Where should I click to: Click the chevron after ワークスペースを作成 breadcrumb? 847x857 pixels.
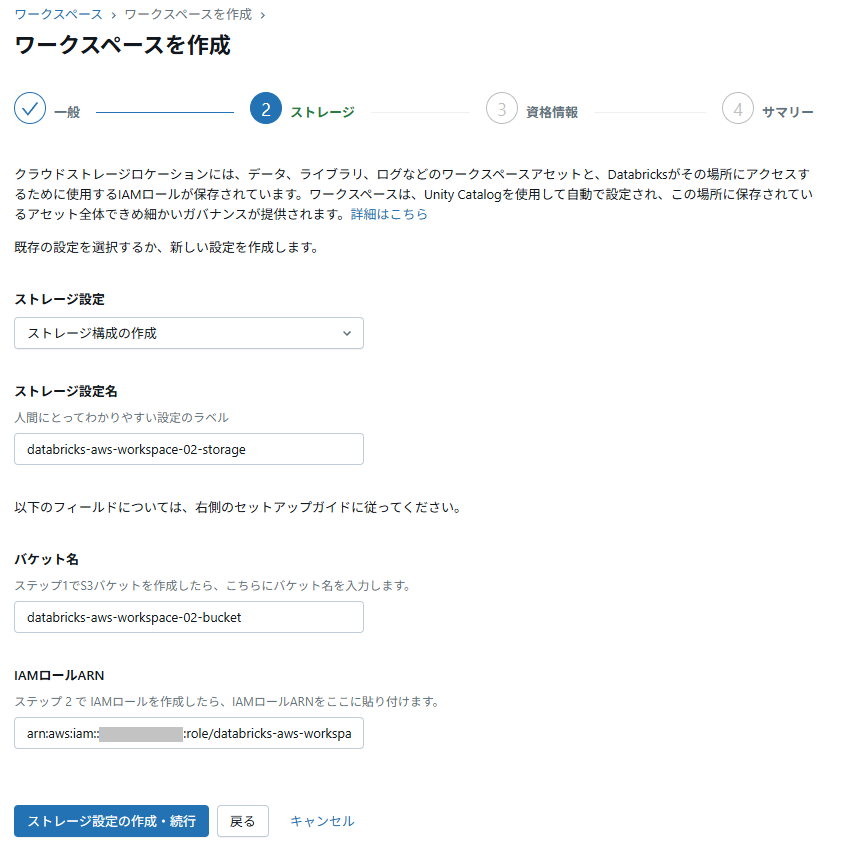click(x=263, y=15)
